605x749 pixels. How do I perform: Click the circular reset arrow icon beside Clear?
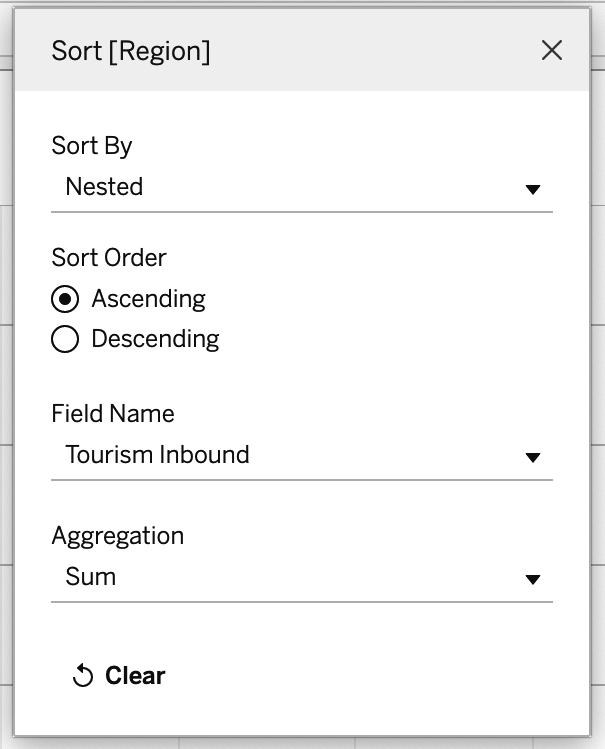tap(83, 675)
